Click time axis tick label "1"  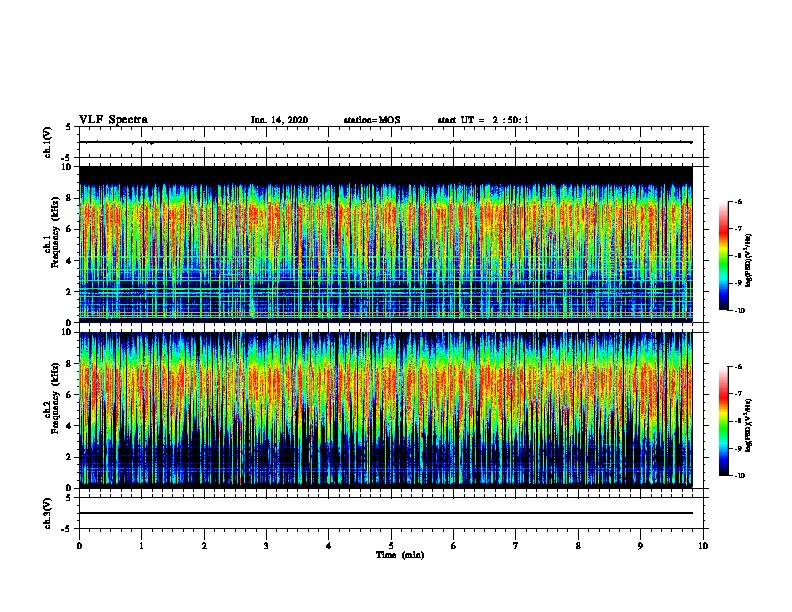[x=141, y=546]
